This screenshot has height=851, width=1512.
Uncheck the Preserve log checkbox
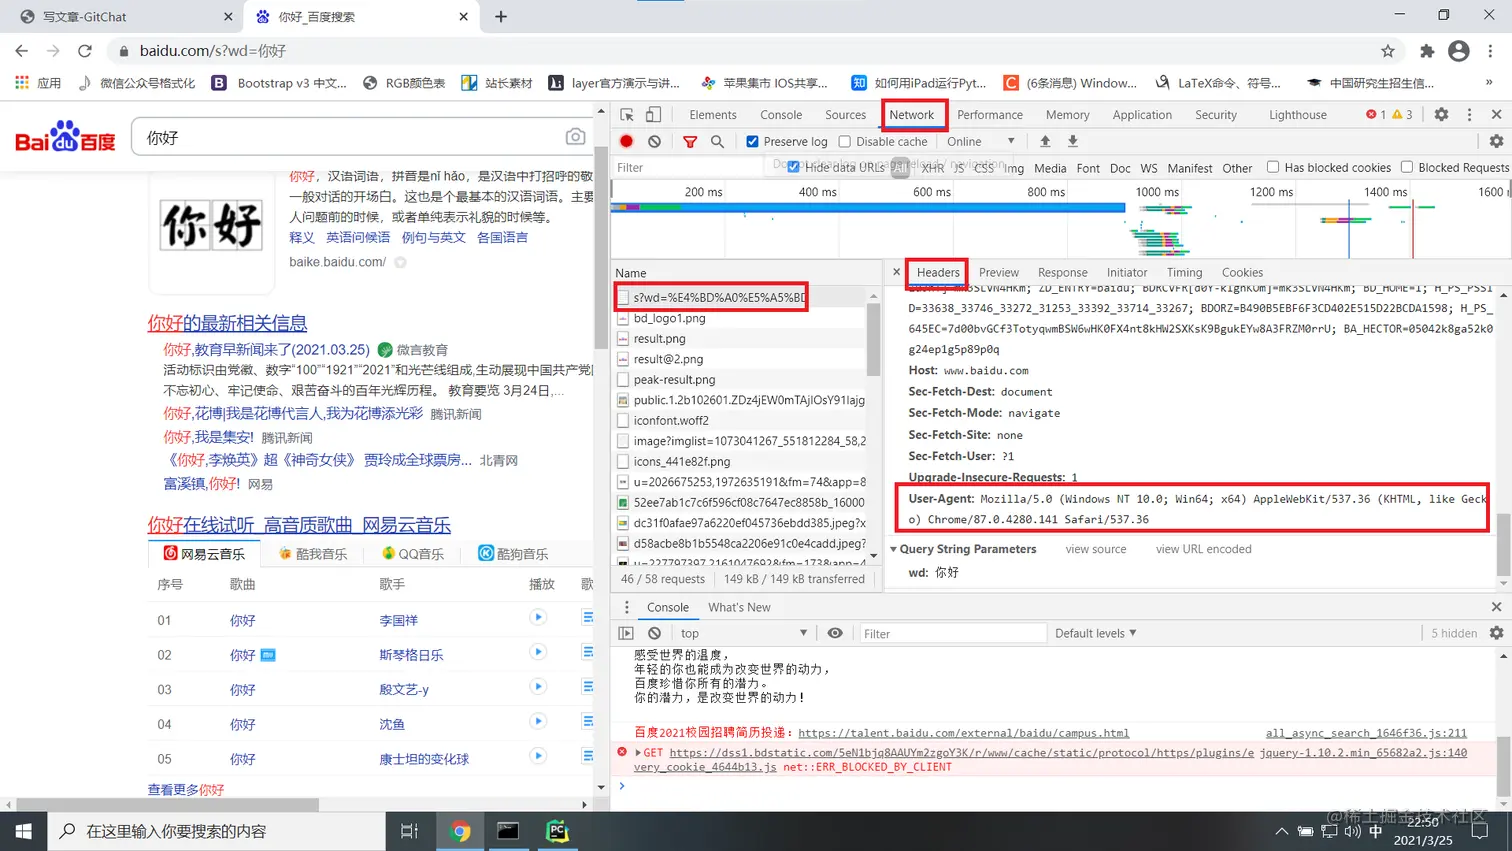pos(753,142)
